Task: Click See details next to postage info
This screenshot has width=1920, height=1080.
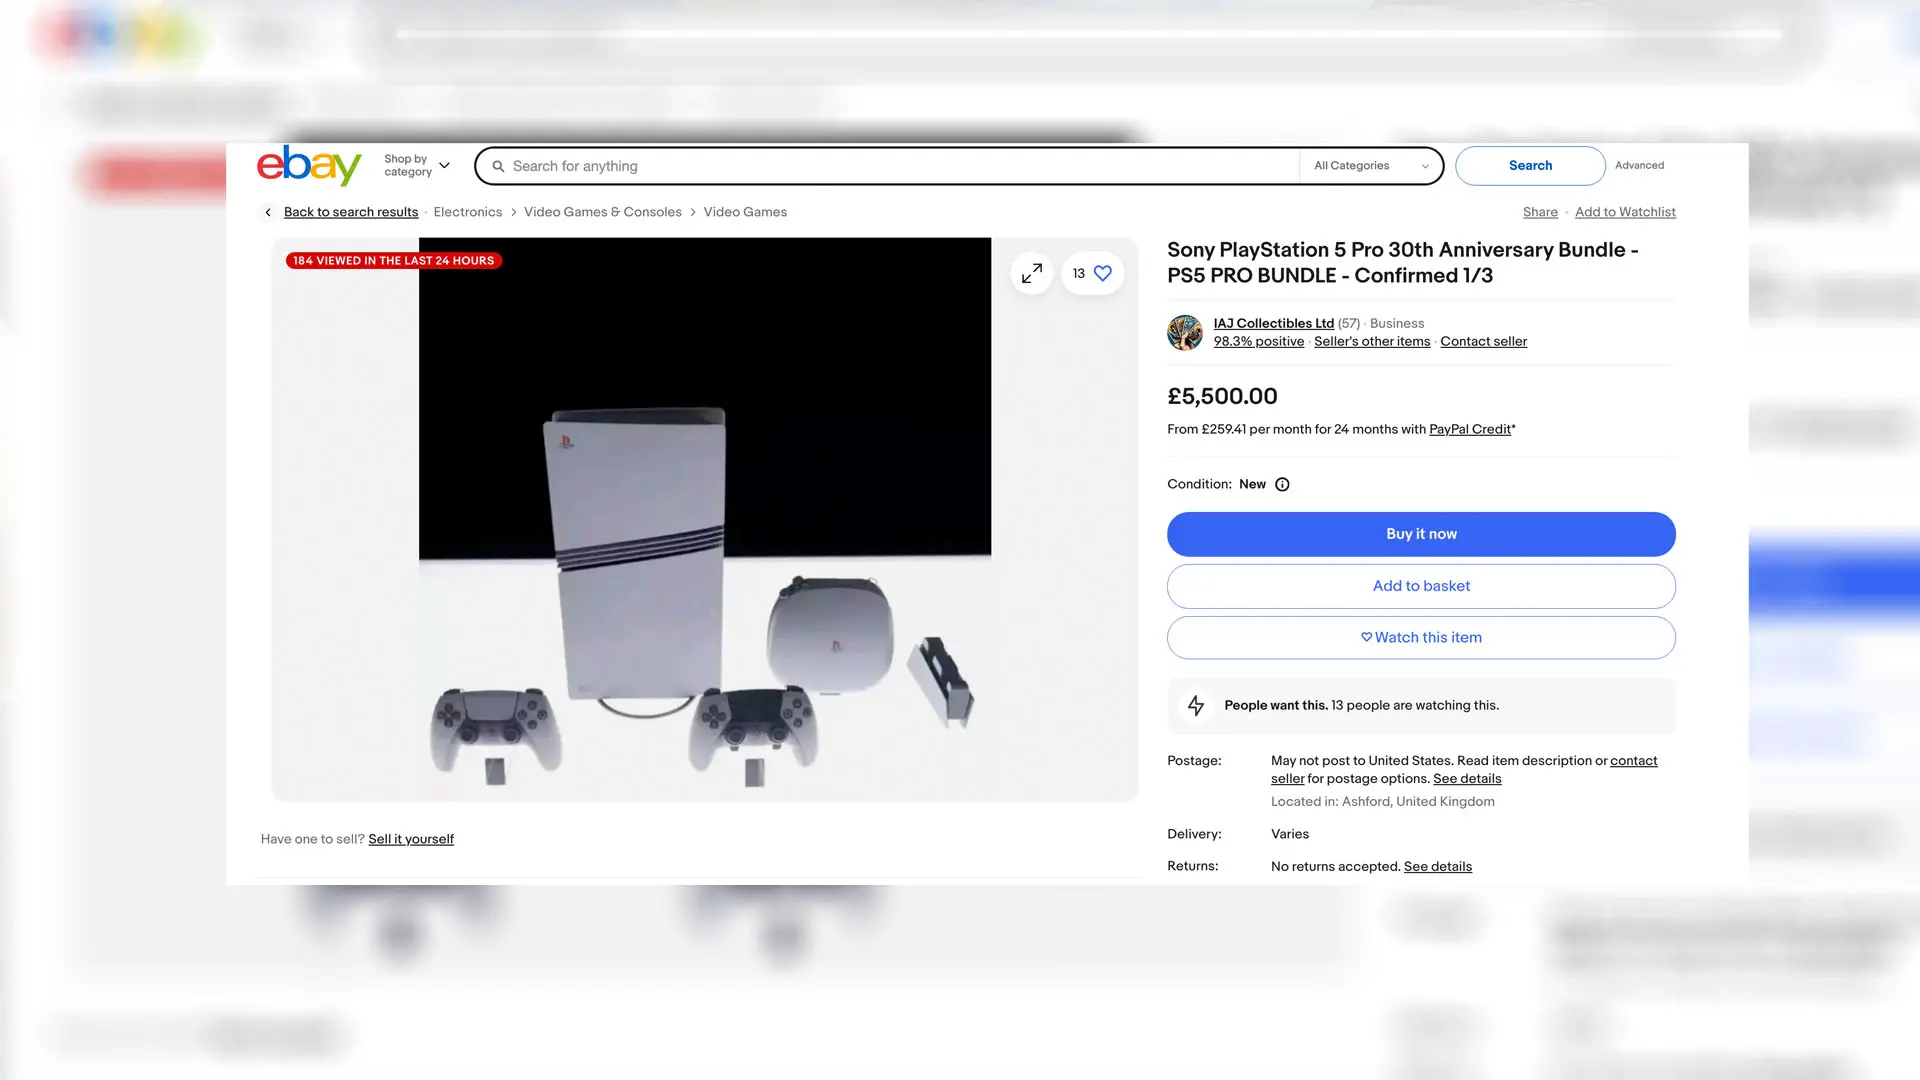Action: point(1466,778)
